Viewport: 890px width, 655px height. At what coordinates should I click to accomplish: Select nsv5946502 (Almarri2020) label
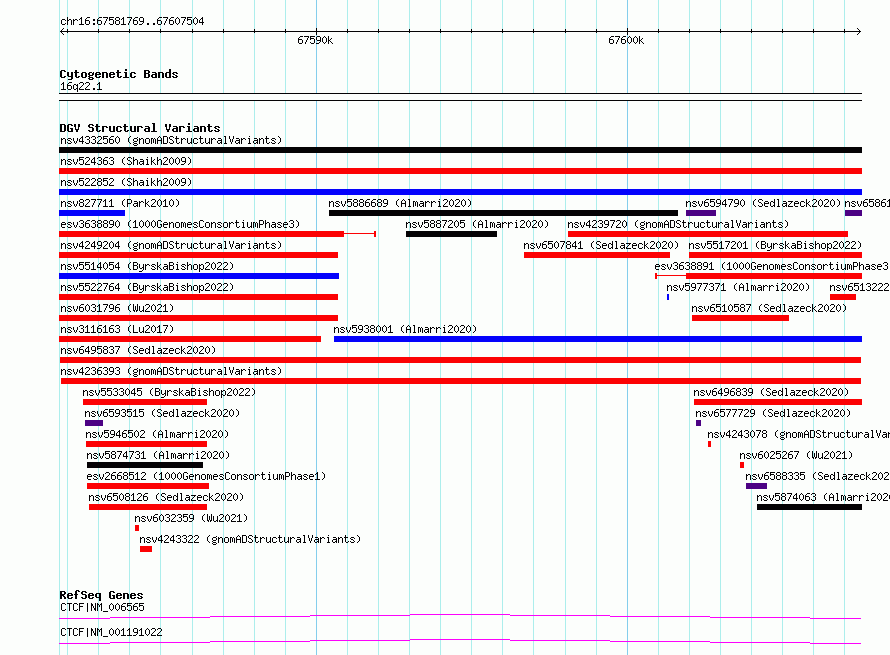click(157, 434)
